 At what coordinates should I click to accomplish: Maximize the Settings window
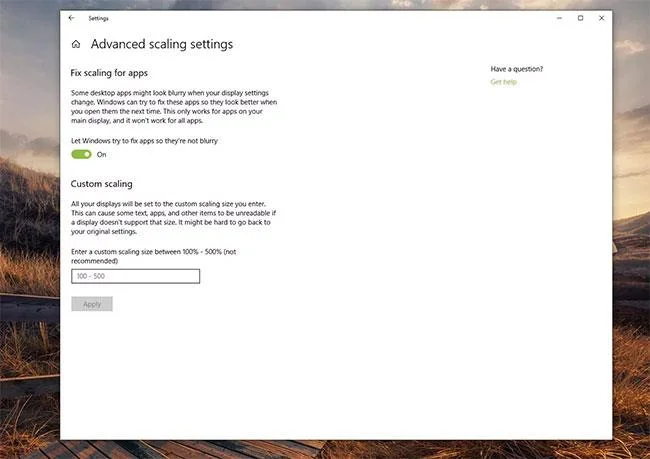pyautogui.click(x=580, y=18)
